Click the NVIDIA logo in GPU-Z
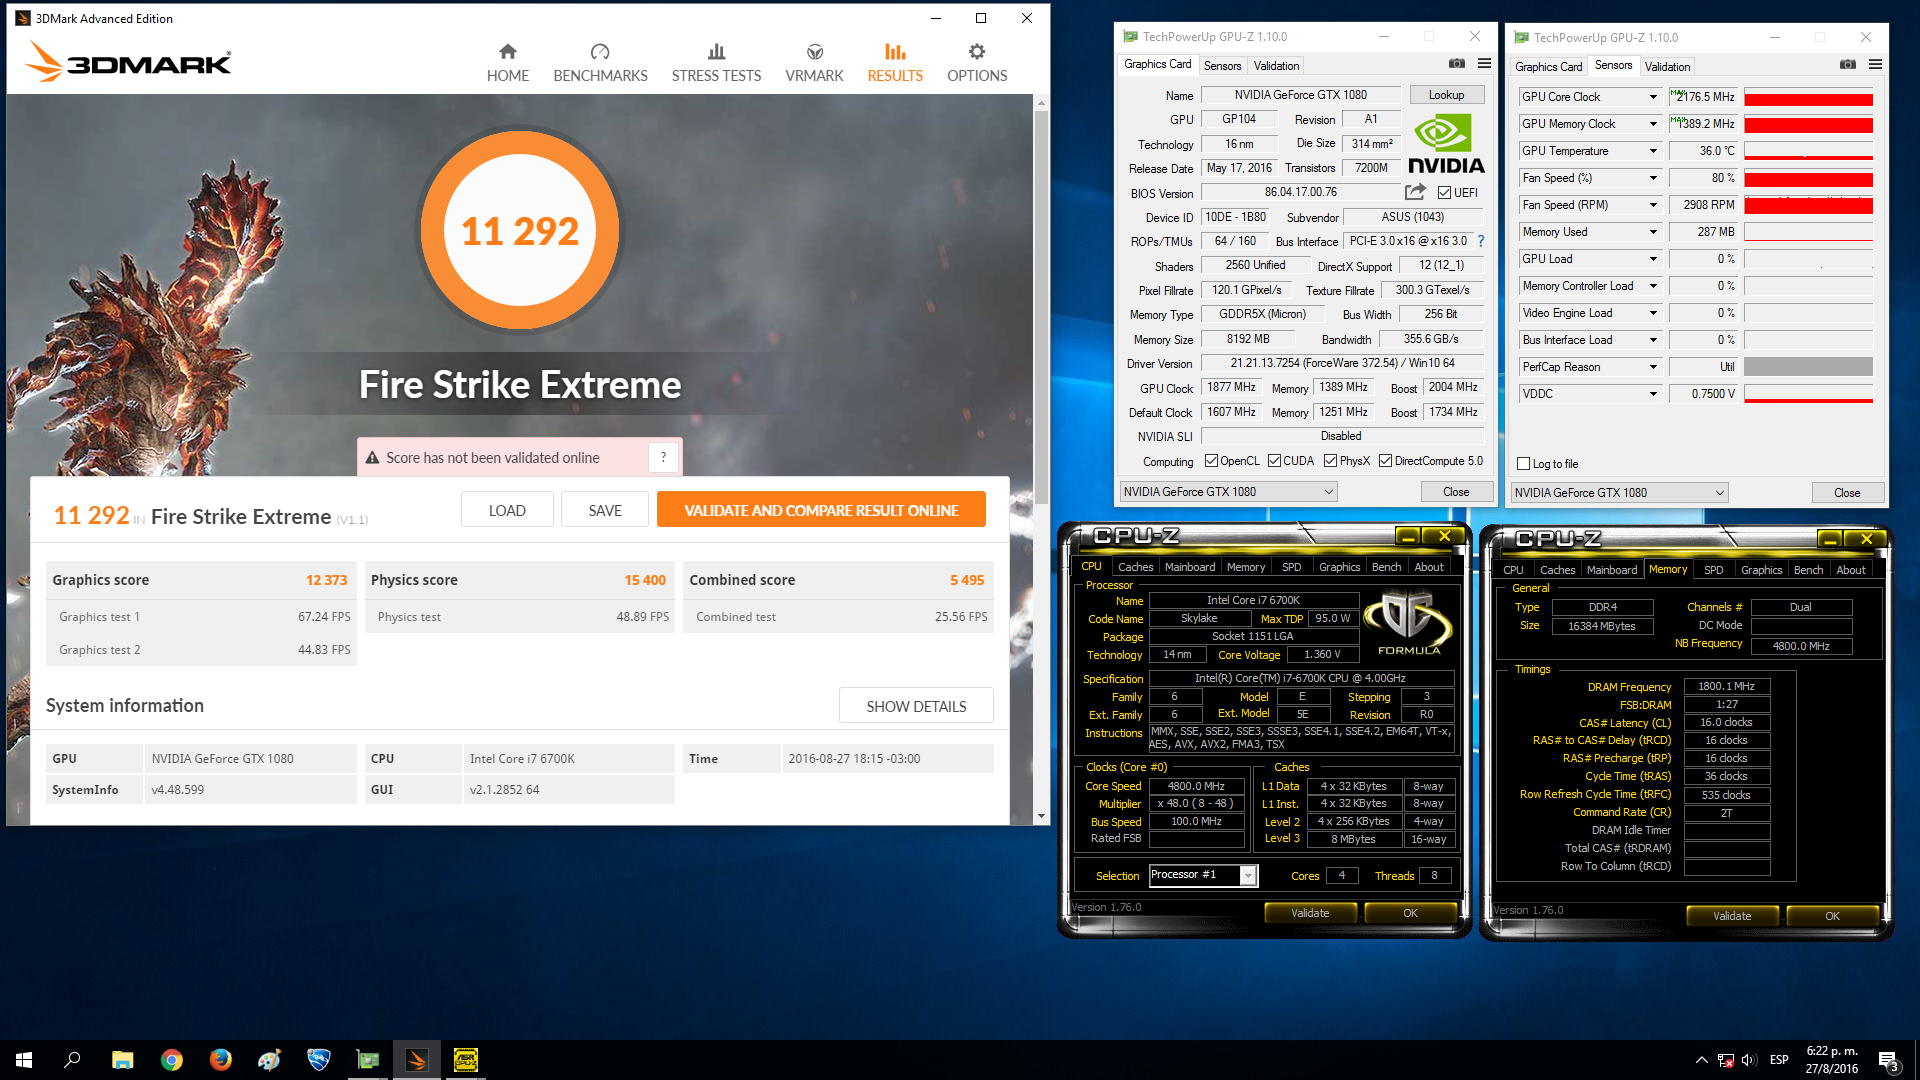The width and height of the screenshot is (1920, 1080). tap(1446, 144)
